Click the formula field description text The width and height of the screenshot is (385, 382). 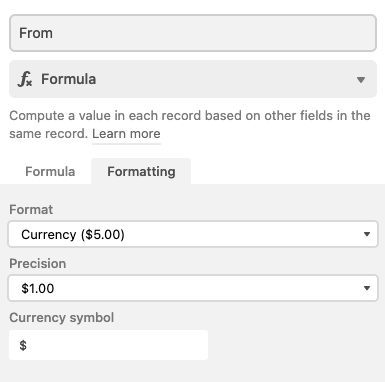point(190,124)
